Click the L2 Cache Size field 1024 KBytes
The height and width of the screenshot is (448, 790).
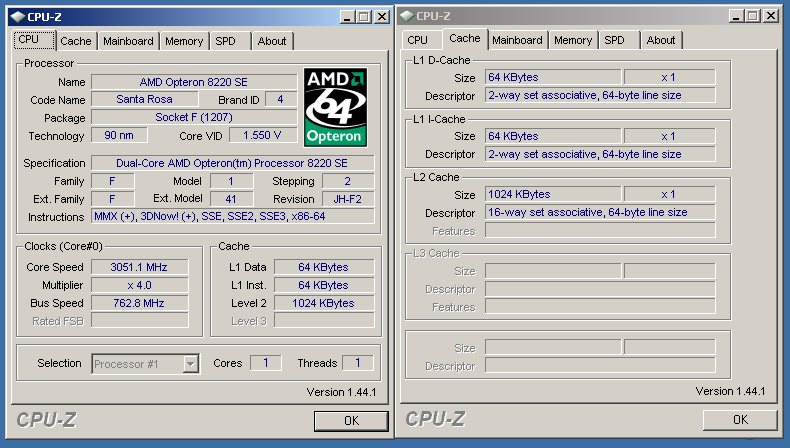553,195
